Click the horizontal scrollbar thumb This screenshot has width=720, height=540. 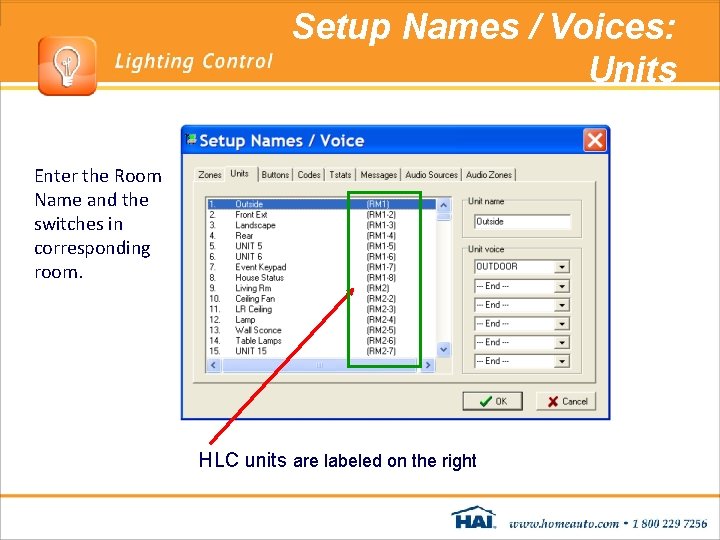click(319, 365)
